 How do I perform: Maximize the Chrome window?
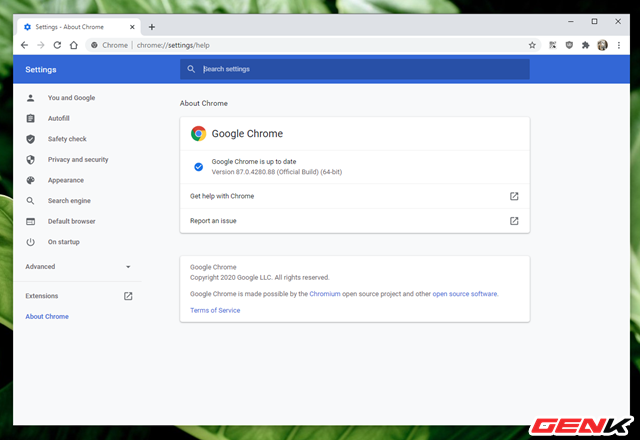point(595,22)
